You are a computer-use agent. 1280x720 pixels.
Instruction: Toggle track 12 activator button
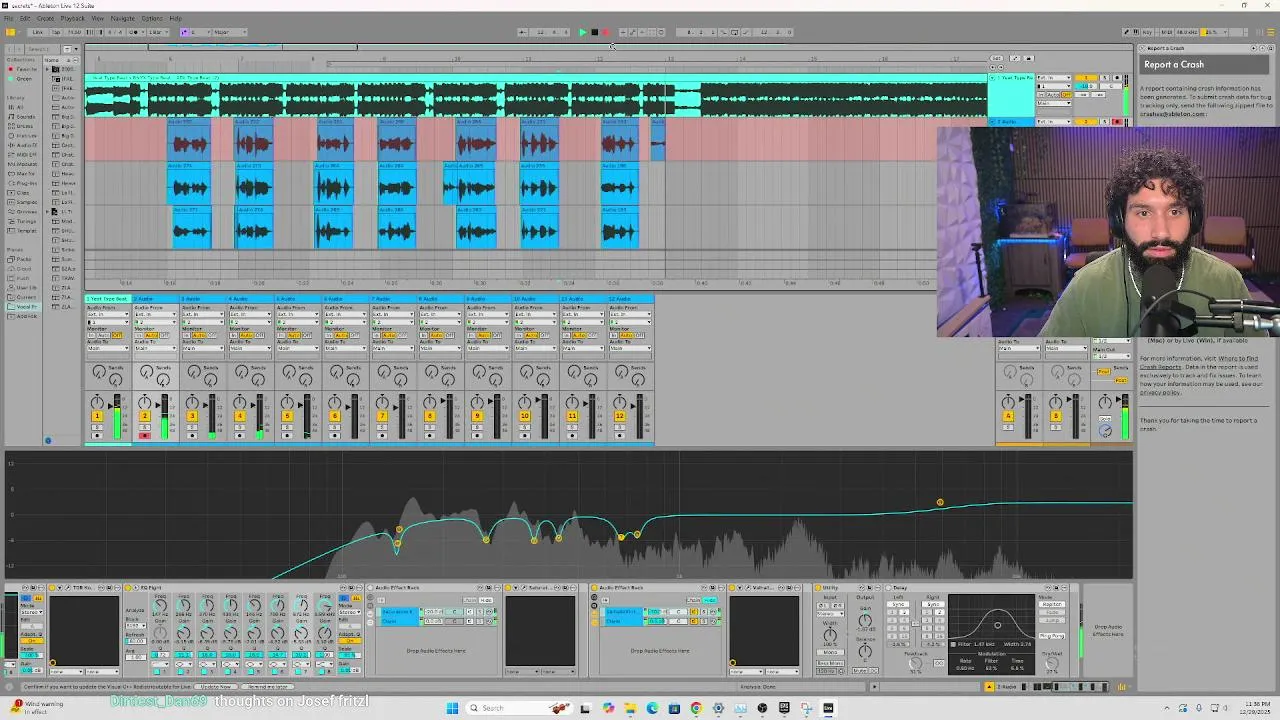point(619,416)
